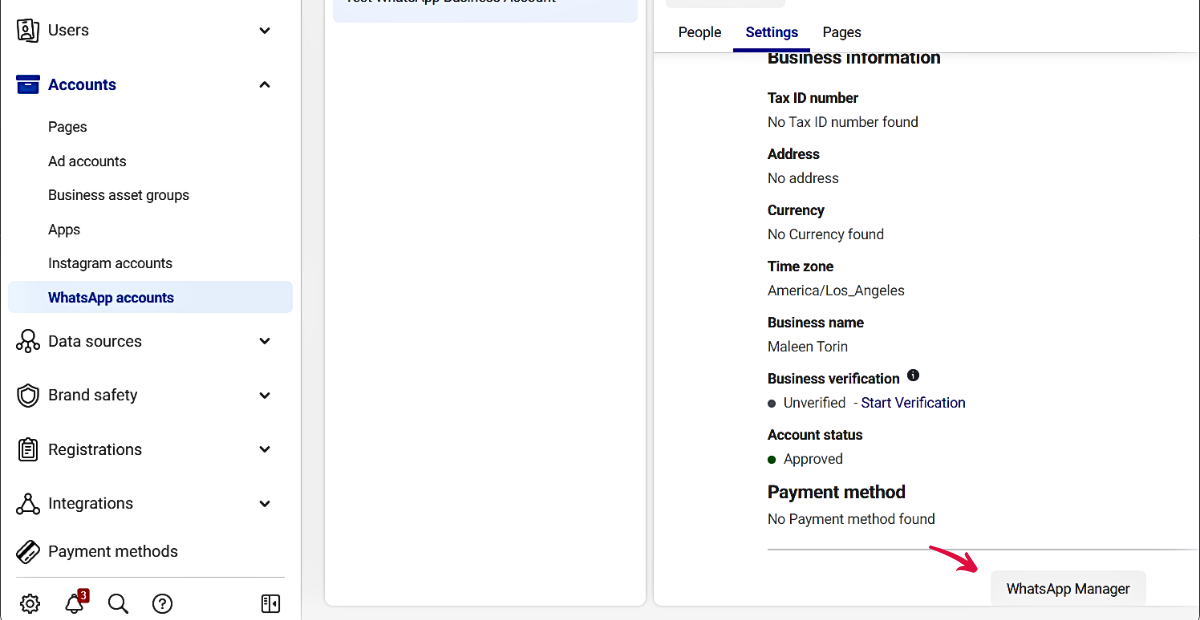The height and width of the screenshot is (620, 1200).
Task: Click the Registrations label
Action: 95,449
